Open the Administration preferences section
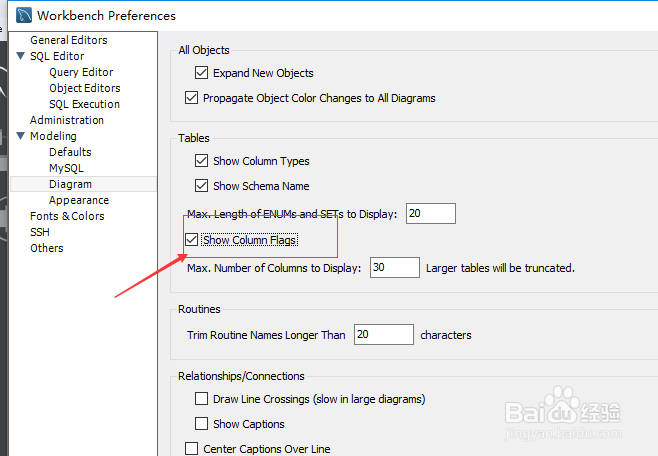 (67, 120)
